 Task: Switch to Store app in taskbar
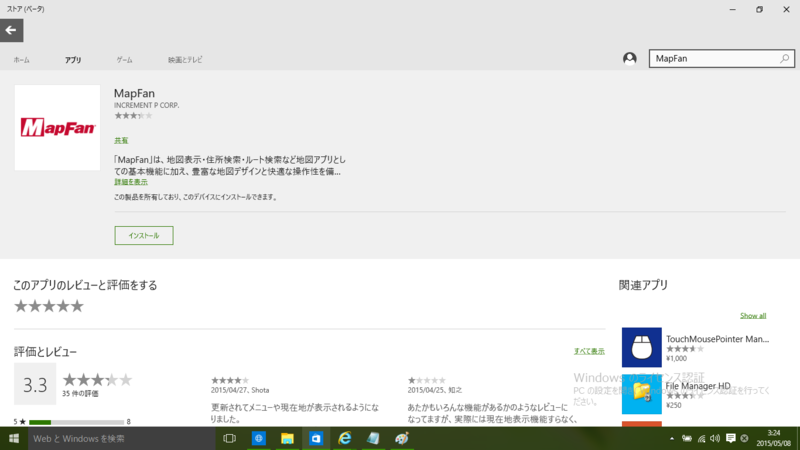(316, 438)
